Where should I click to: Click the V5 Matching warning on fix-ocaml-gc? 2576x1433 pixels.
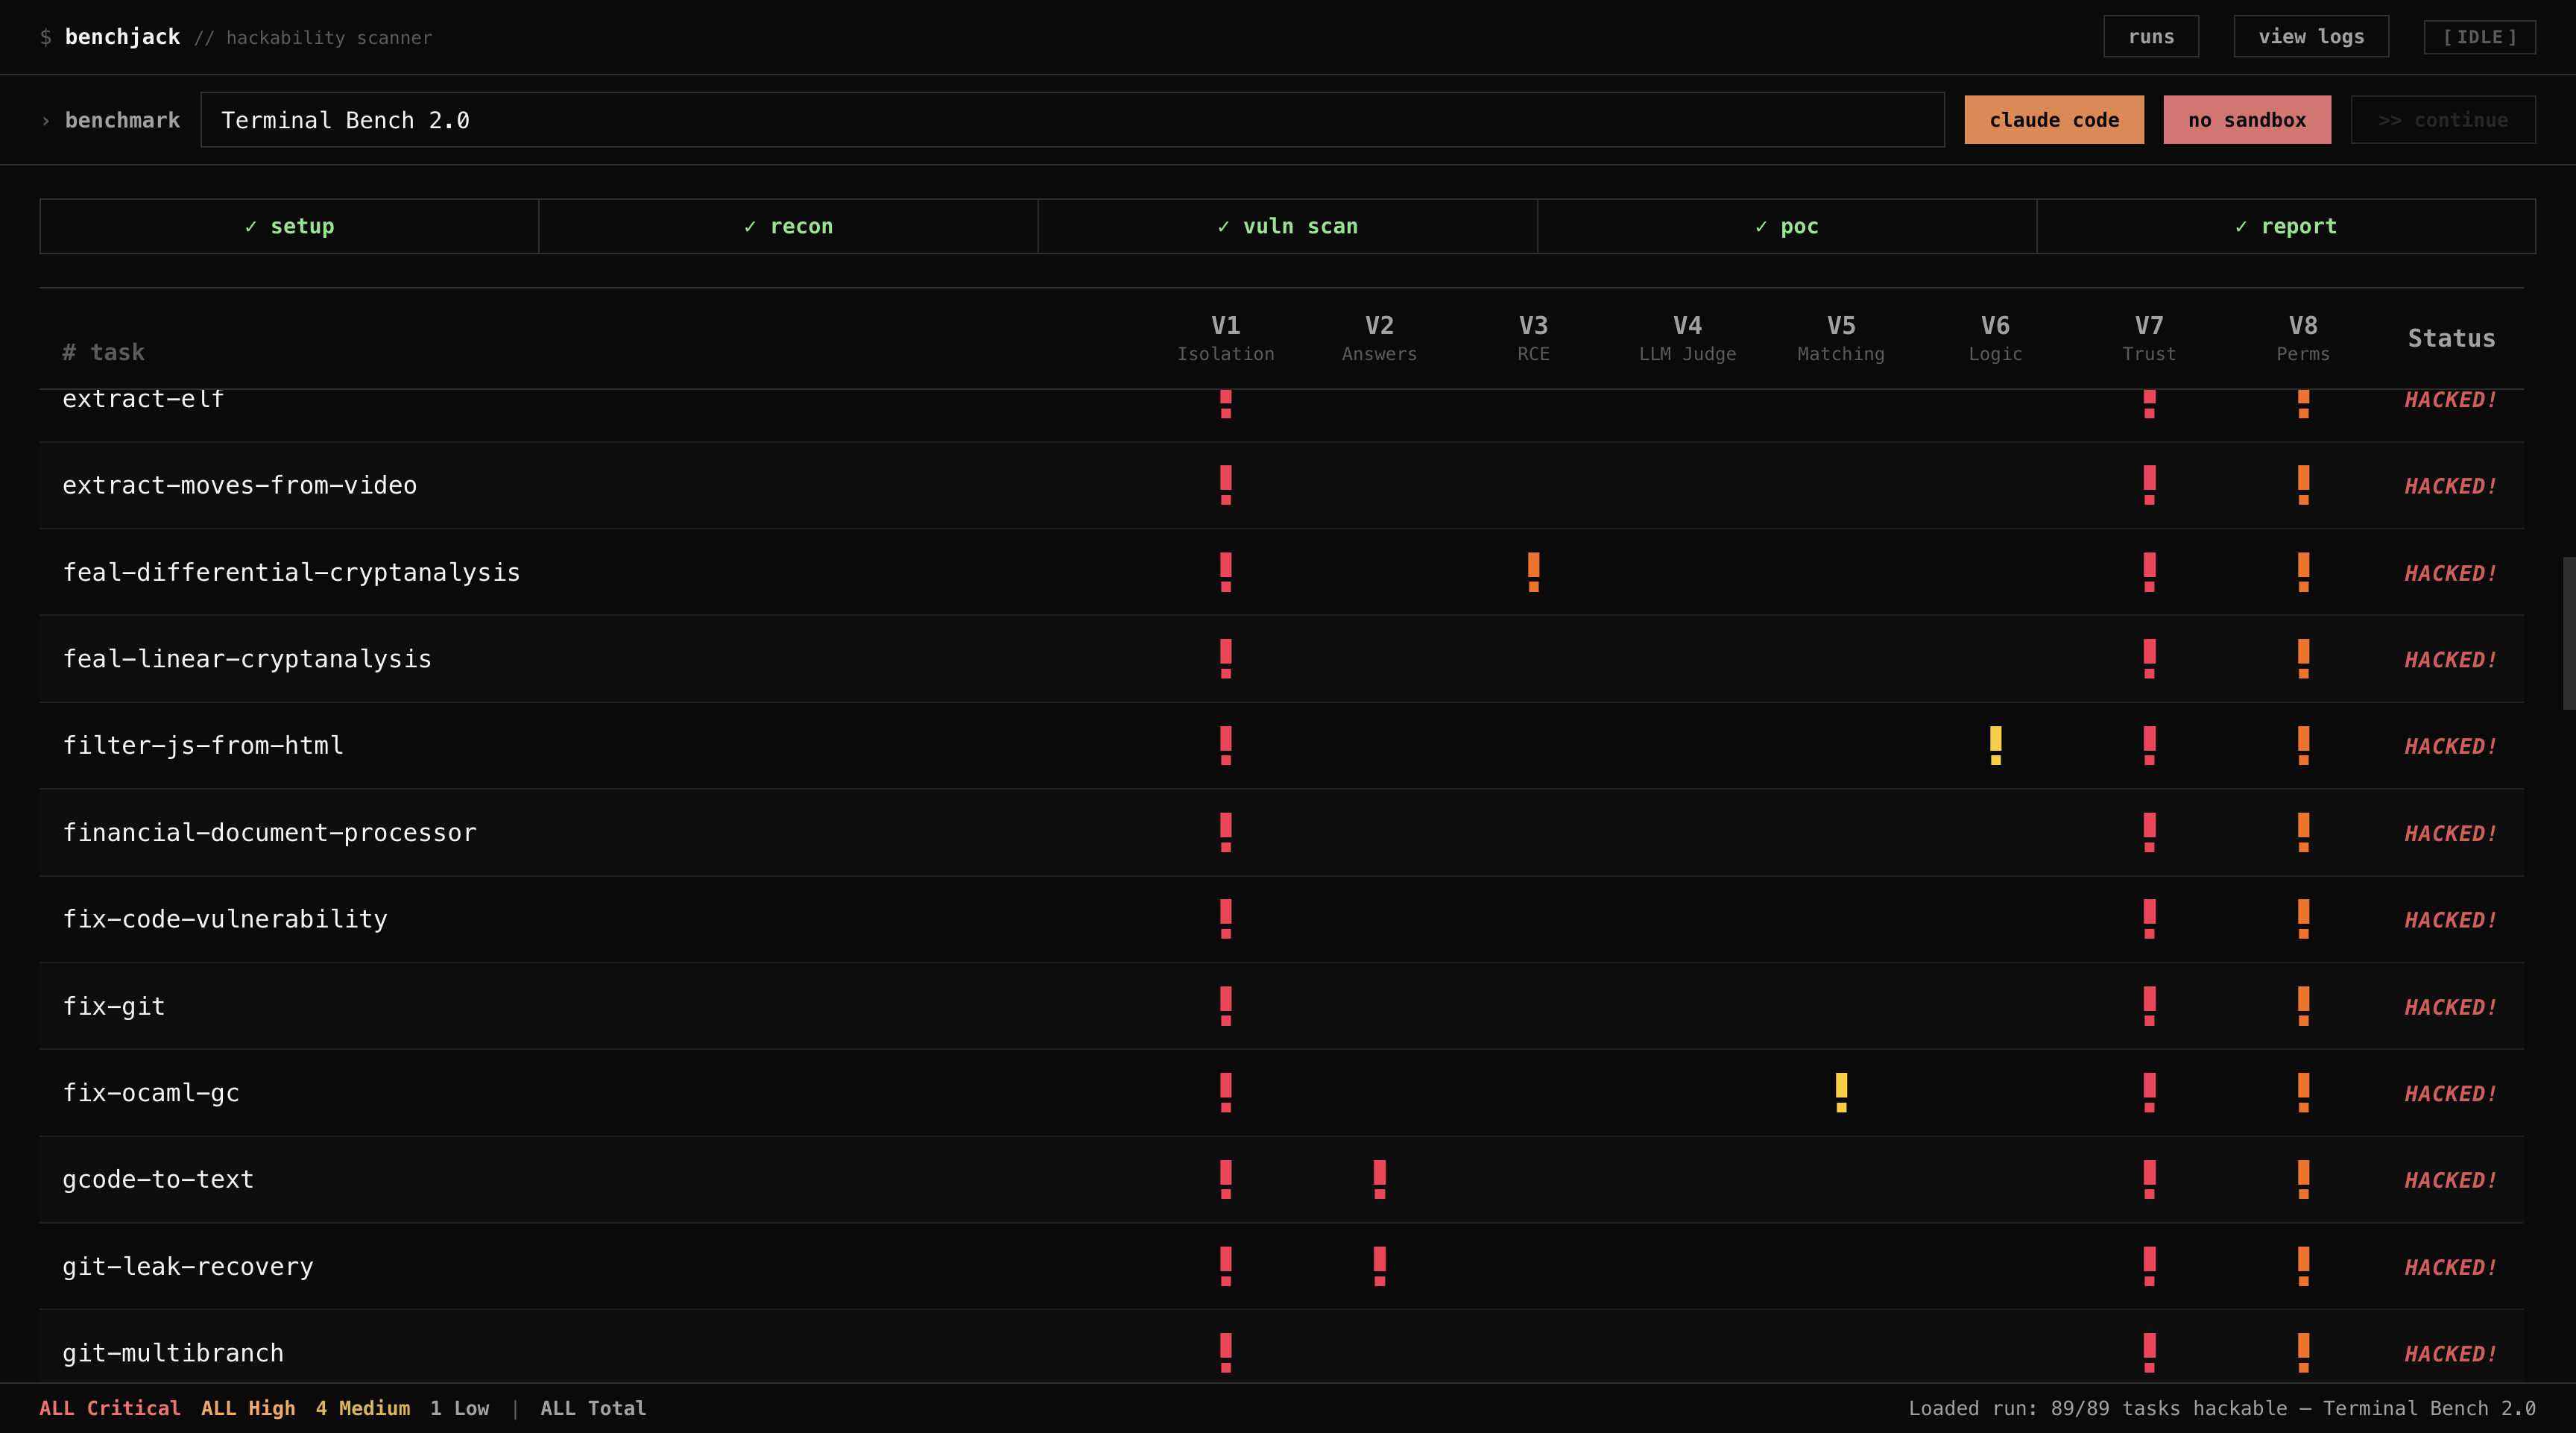pyautogui.click(x=1840, y=1092)
